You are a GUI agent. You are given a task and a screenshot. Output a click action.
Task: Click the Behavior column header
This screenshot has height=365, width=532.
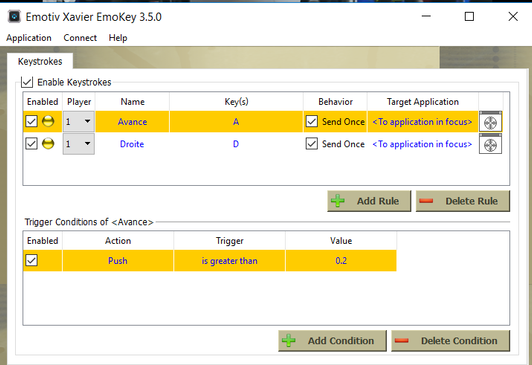point(335,102)
